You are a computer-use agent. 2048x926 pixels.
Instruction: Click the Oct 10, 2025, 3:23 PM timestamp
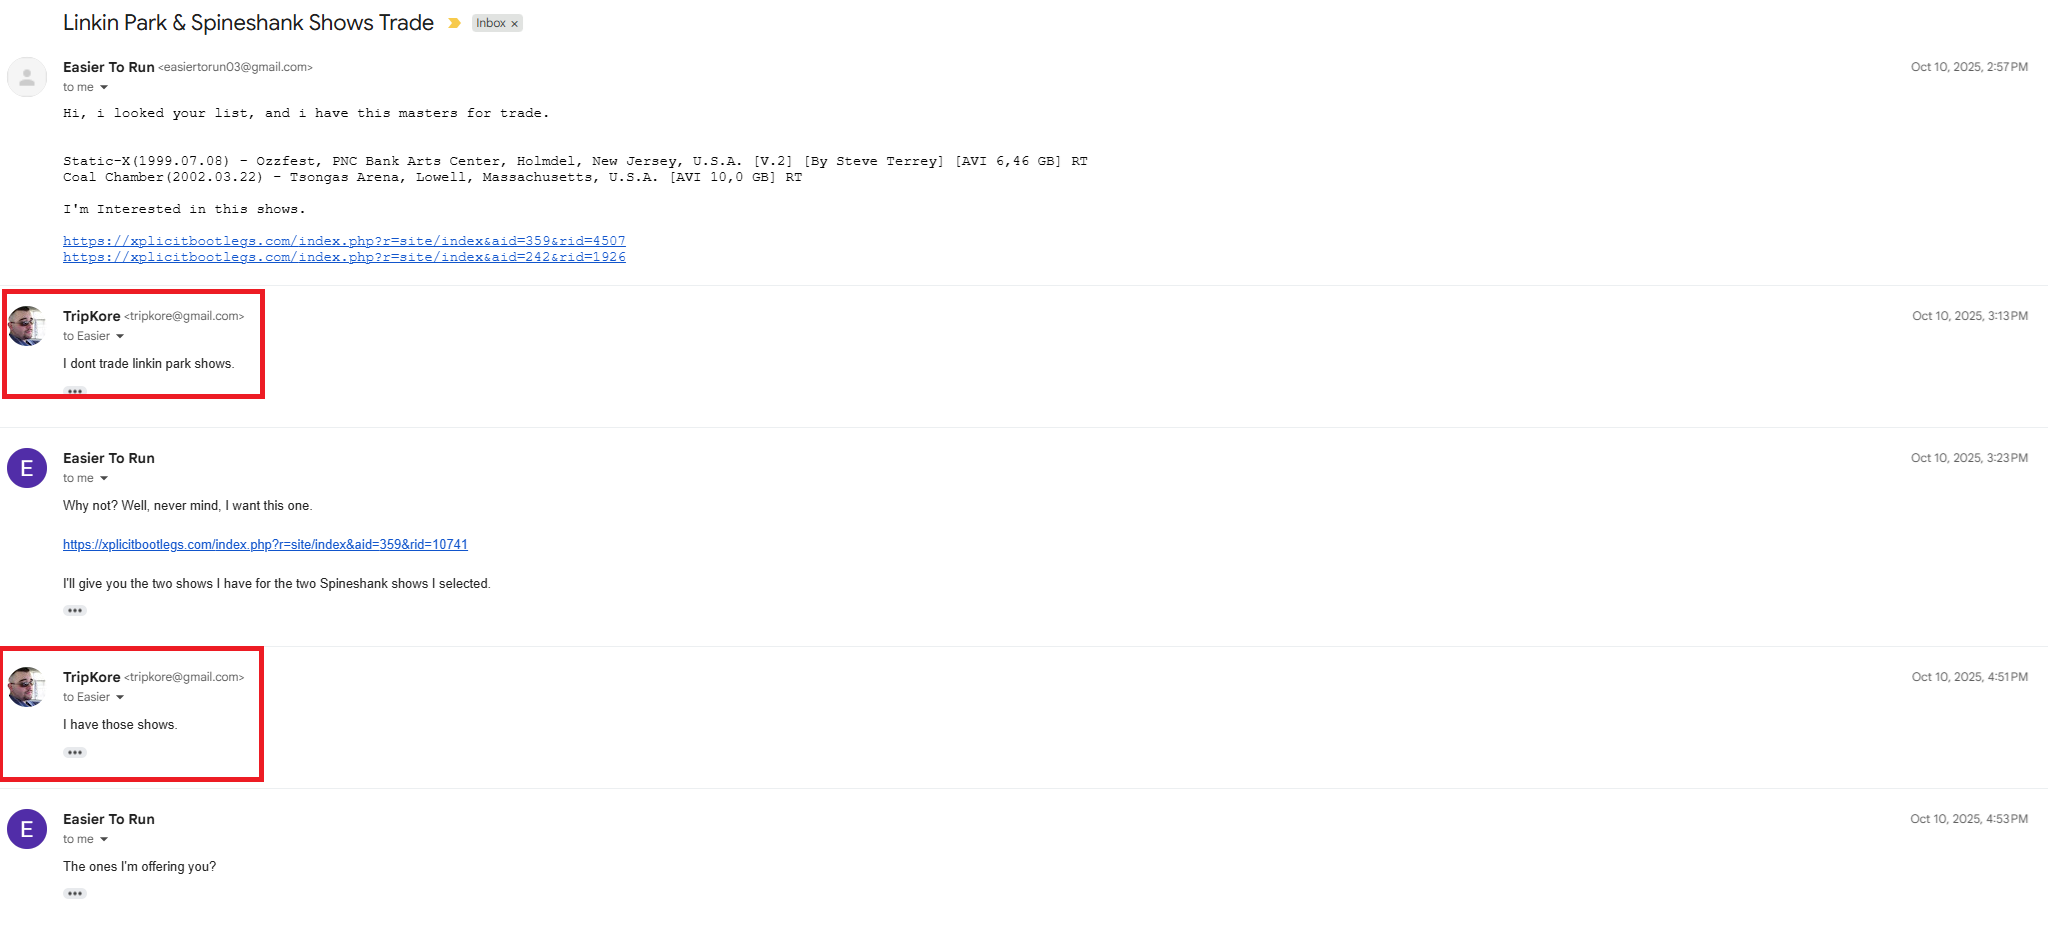pyautogui.click(x=1968, y=458)
